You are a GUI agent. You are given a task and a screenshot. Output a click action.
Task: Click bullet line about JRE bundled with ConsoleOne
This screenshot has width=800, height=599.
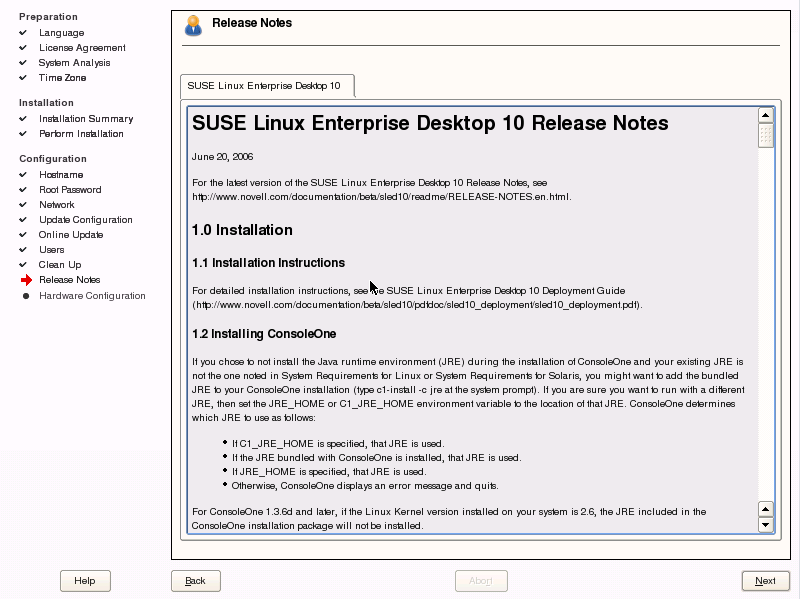click(377, 458)
